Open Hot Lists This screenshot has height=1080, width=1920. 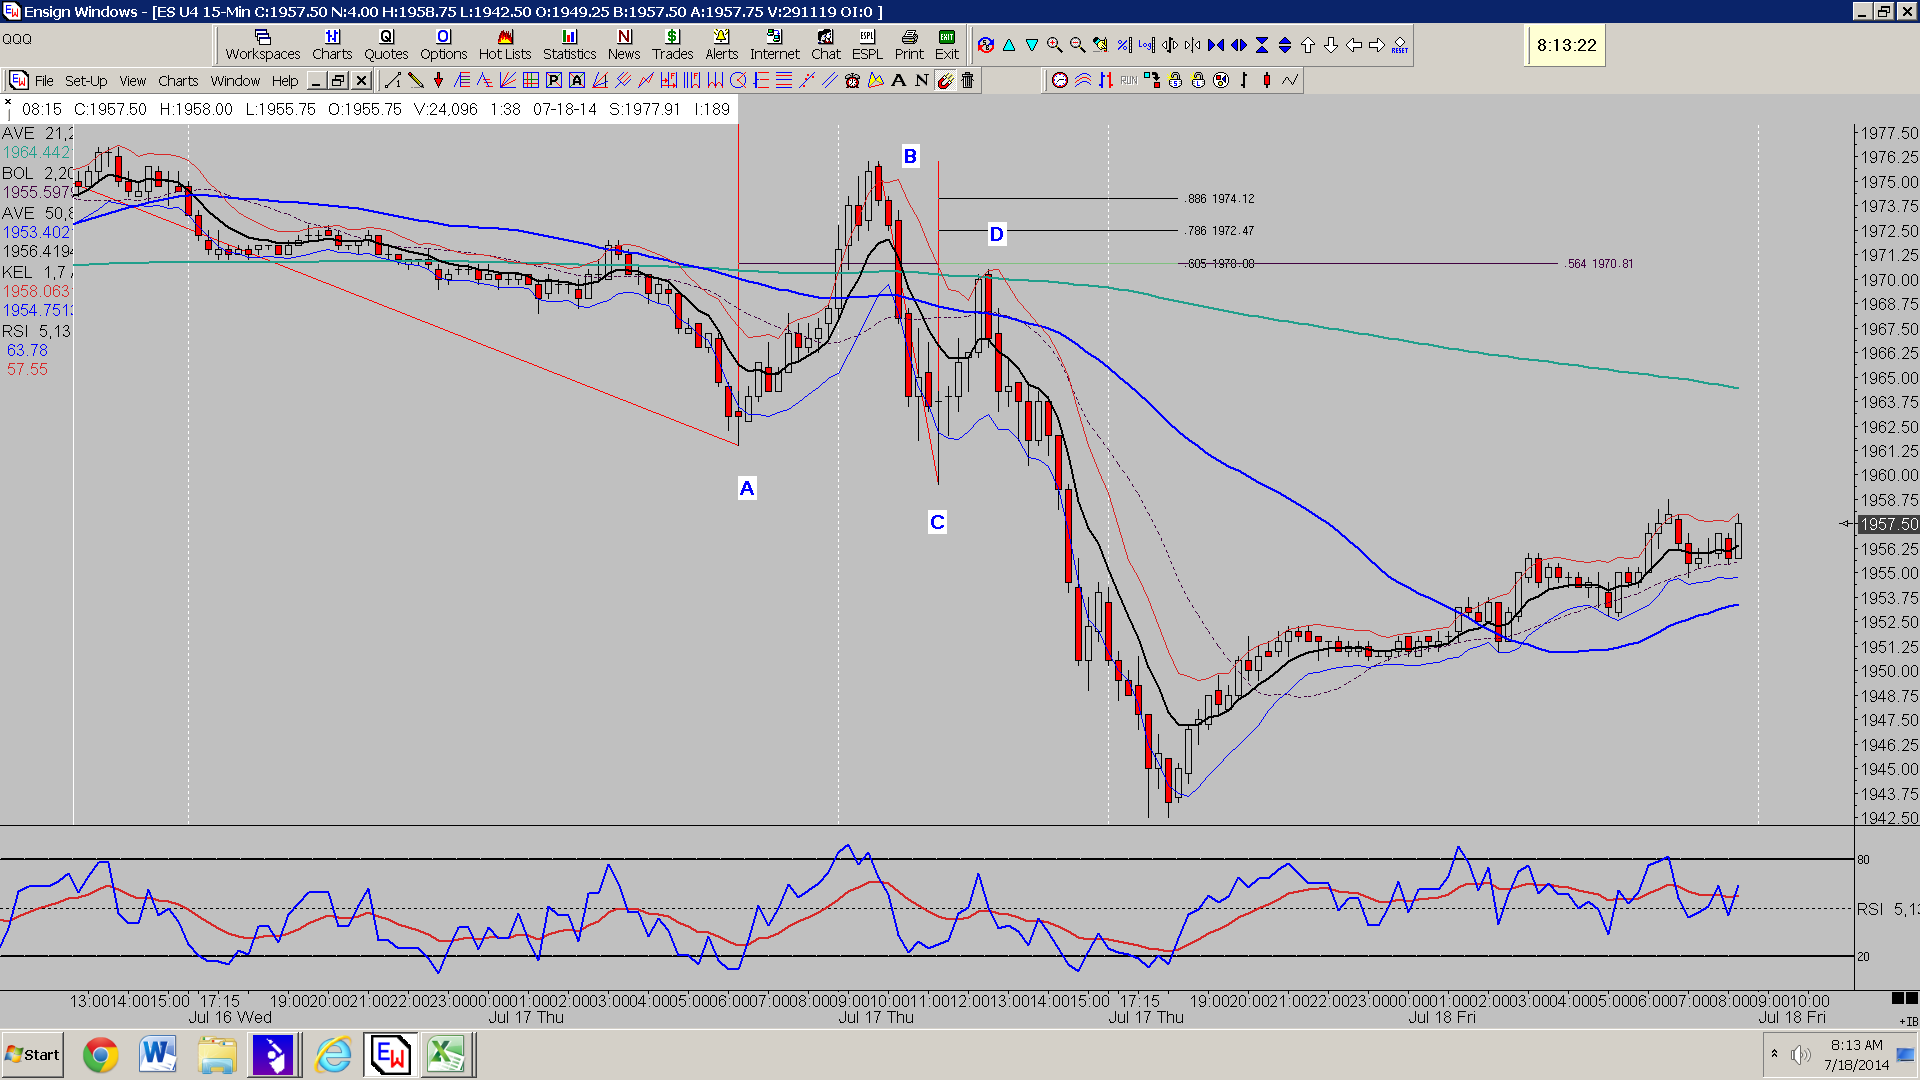(x=505, y=45)
